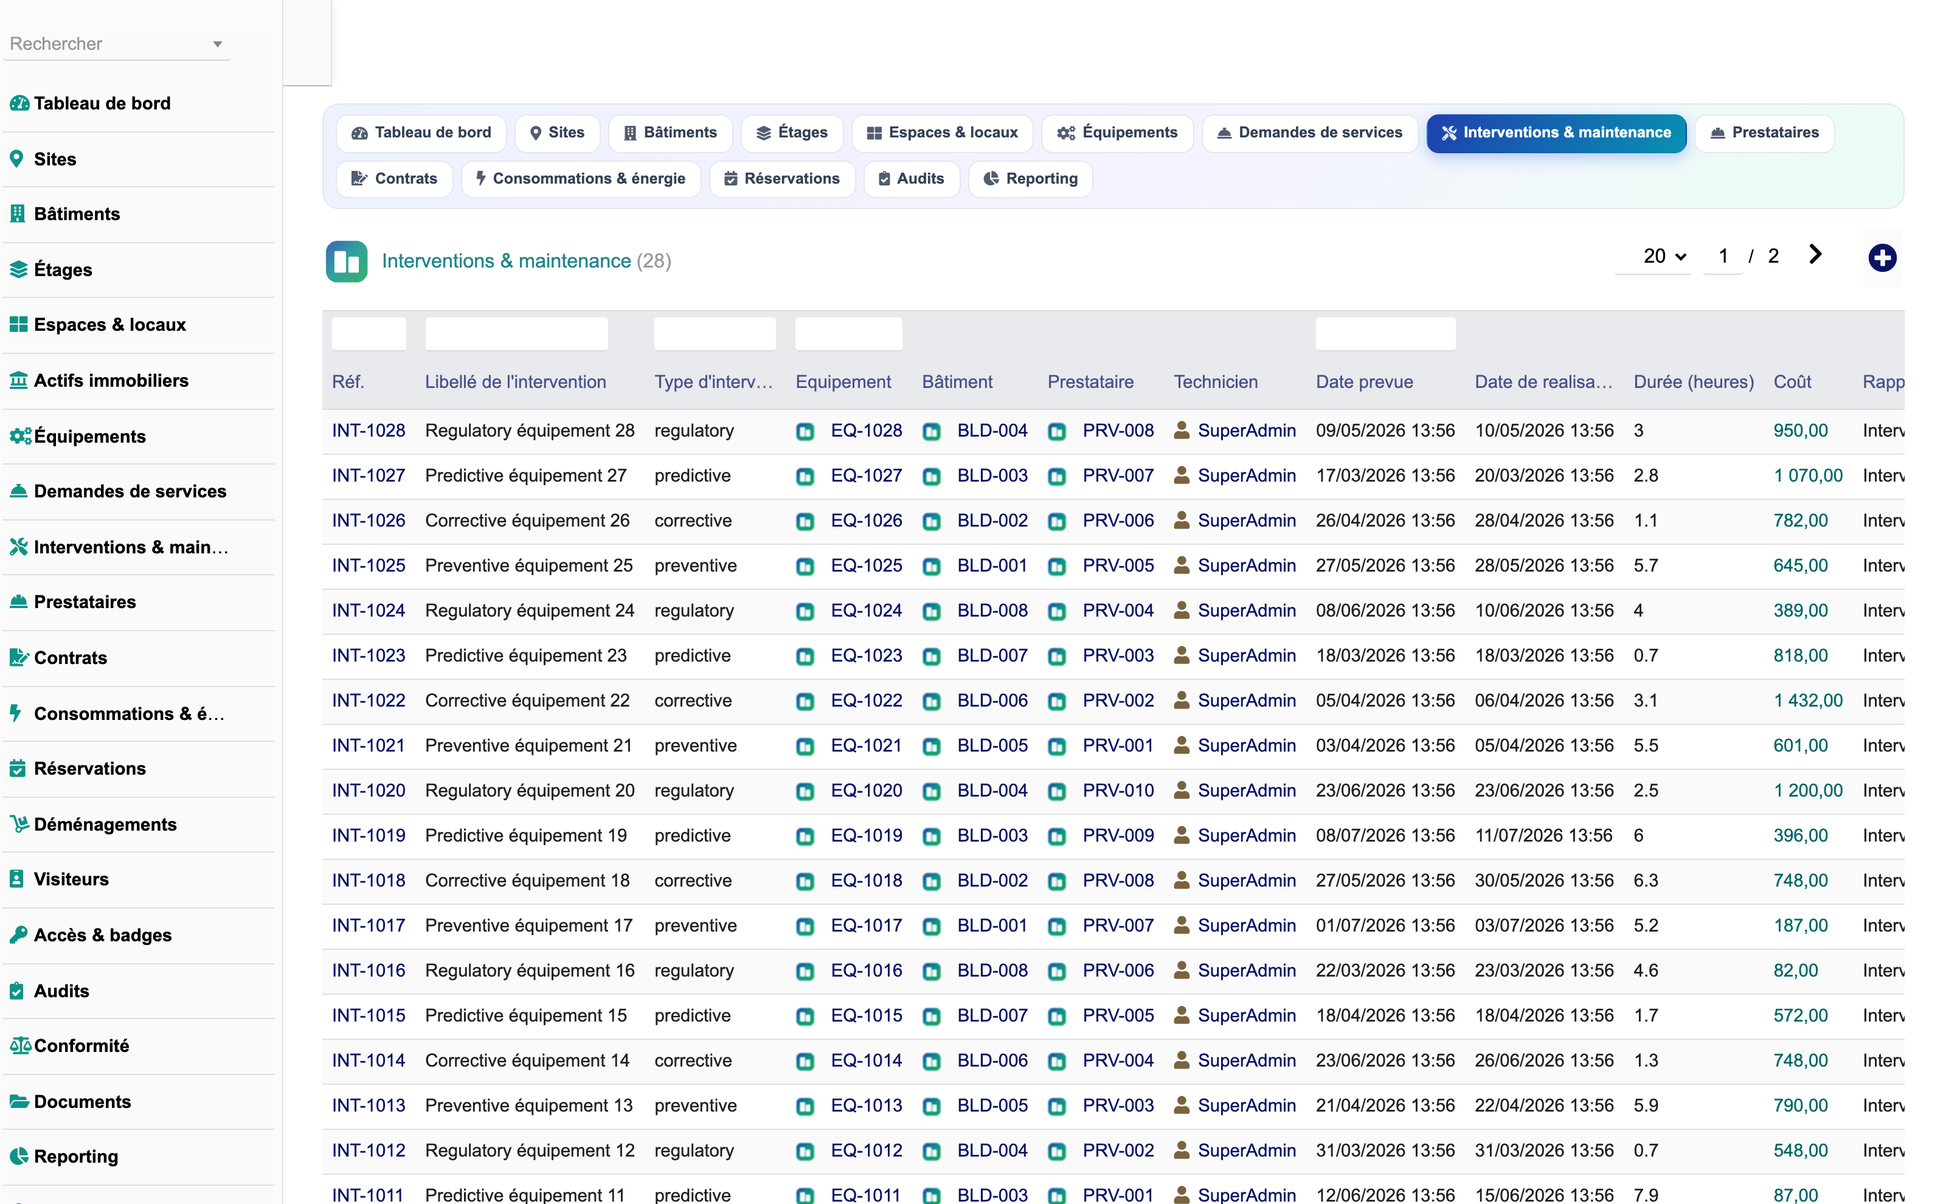Expand the 20 rows-per-page selector

pos(1664,257)
